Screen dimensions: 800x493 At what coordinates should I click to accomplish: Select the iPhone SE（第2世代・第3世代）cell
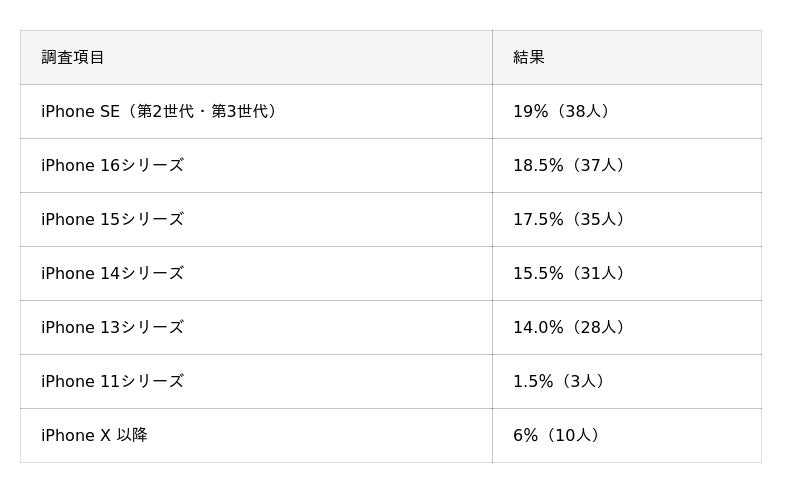[x=159, y=112]
